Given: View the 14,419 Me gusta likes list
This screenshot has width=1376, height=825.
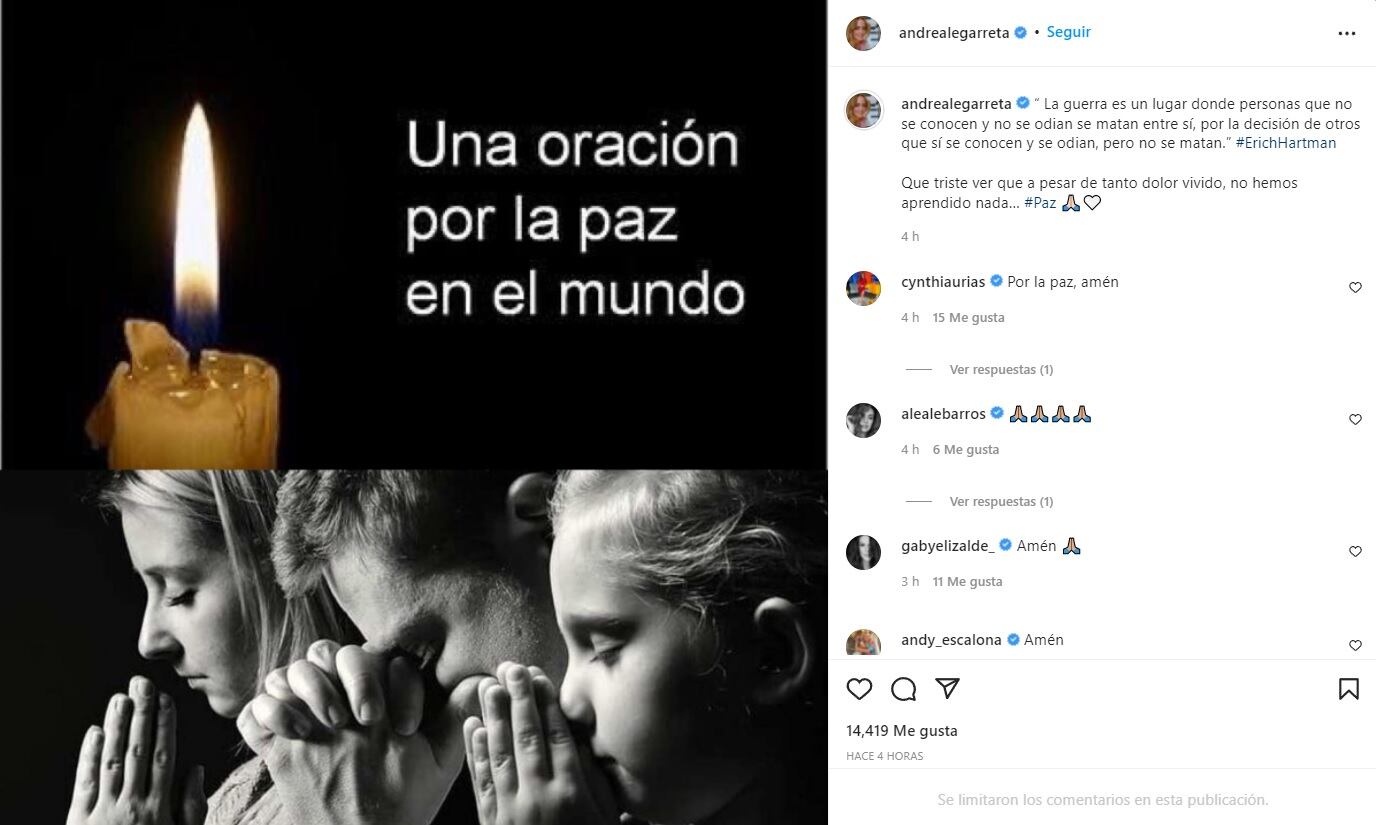Looking at the screenshot, I should point(902,731).
